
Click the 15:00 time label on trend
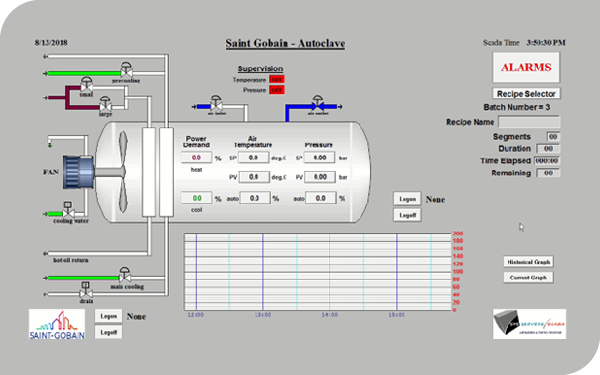tap(396, 315)
